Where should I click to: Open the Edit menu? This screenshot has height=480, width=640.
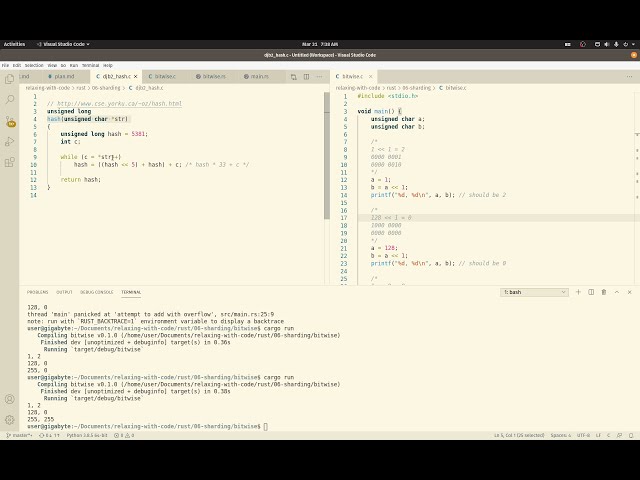click(17, 65)
